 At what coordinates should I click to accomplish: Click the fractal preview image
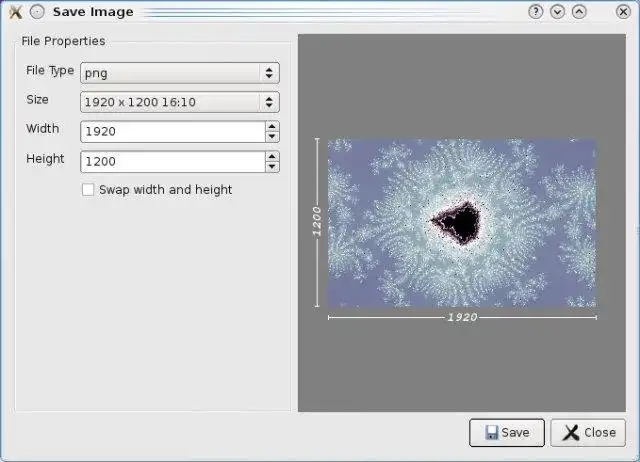coord(462,223)
